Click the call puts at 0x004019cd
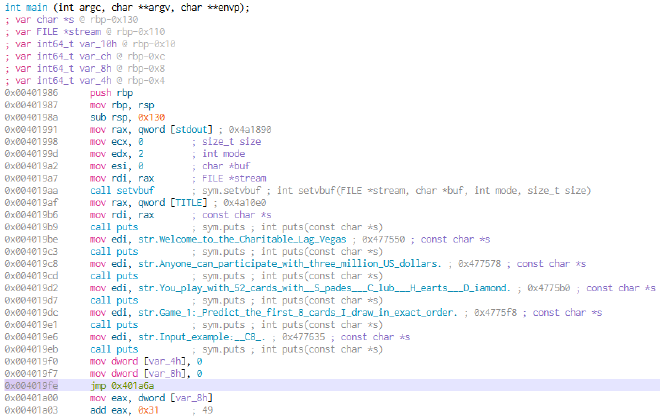 [x=114, y=276]
